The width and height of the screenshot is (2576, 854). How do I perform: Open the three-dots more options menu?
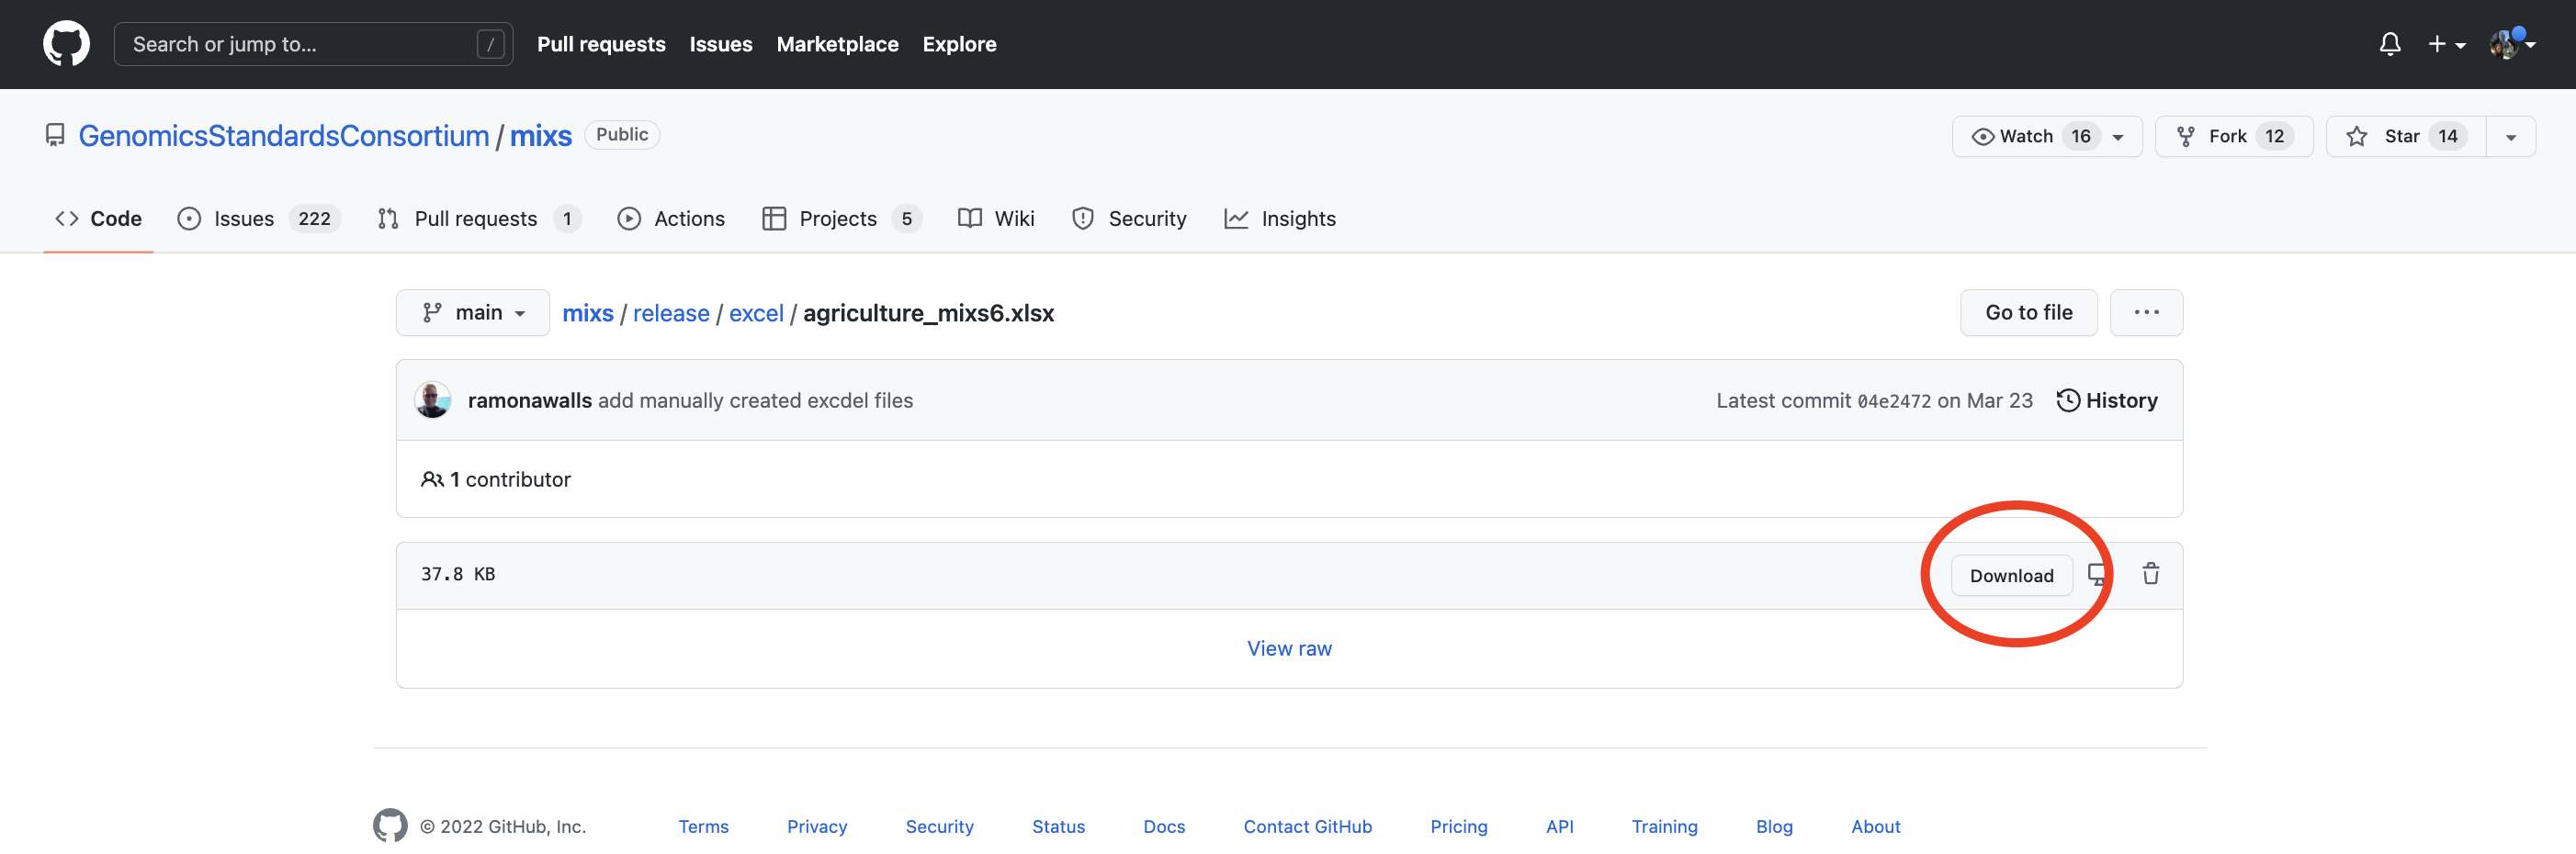2146,313
